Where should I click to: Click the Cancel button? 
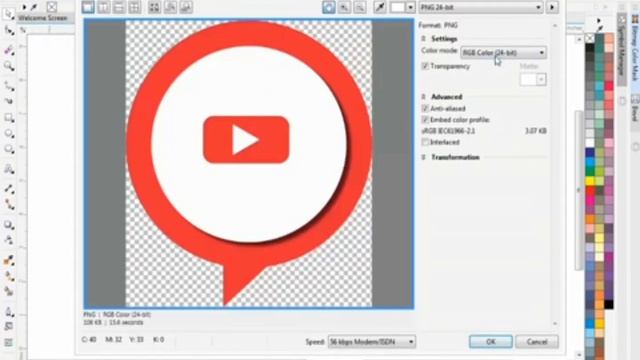537,342
